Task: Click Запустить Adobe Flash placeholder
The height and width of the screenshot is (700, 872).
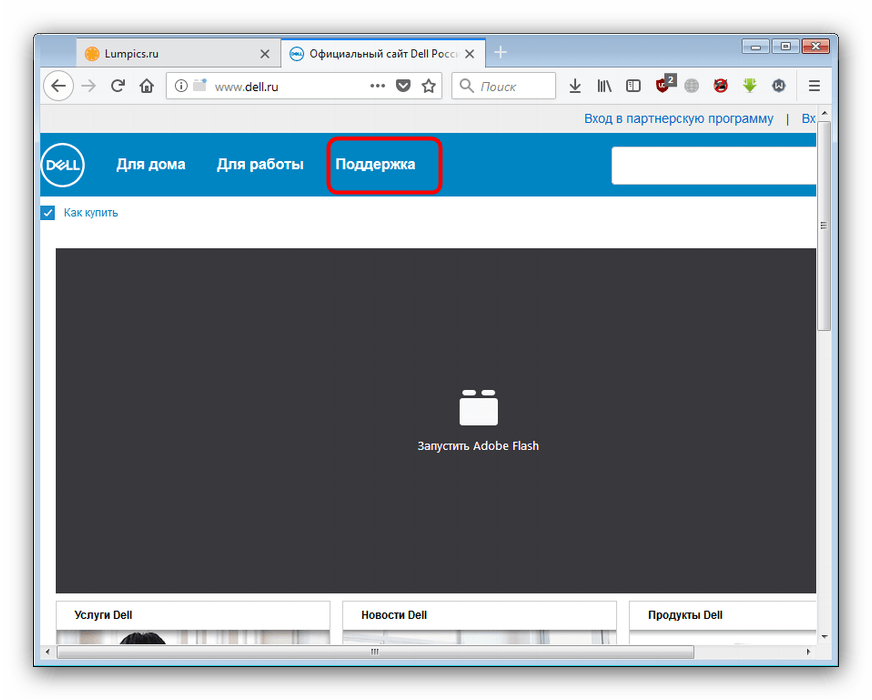Action: click(478, 420)
